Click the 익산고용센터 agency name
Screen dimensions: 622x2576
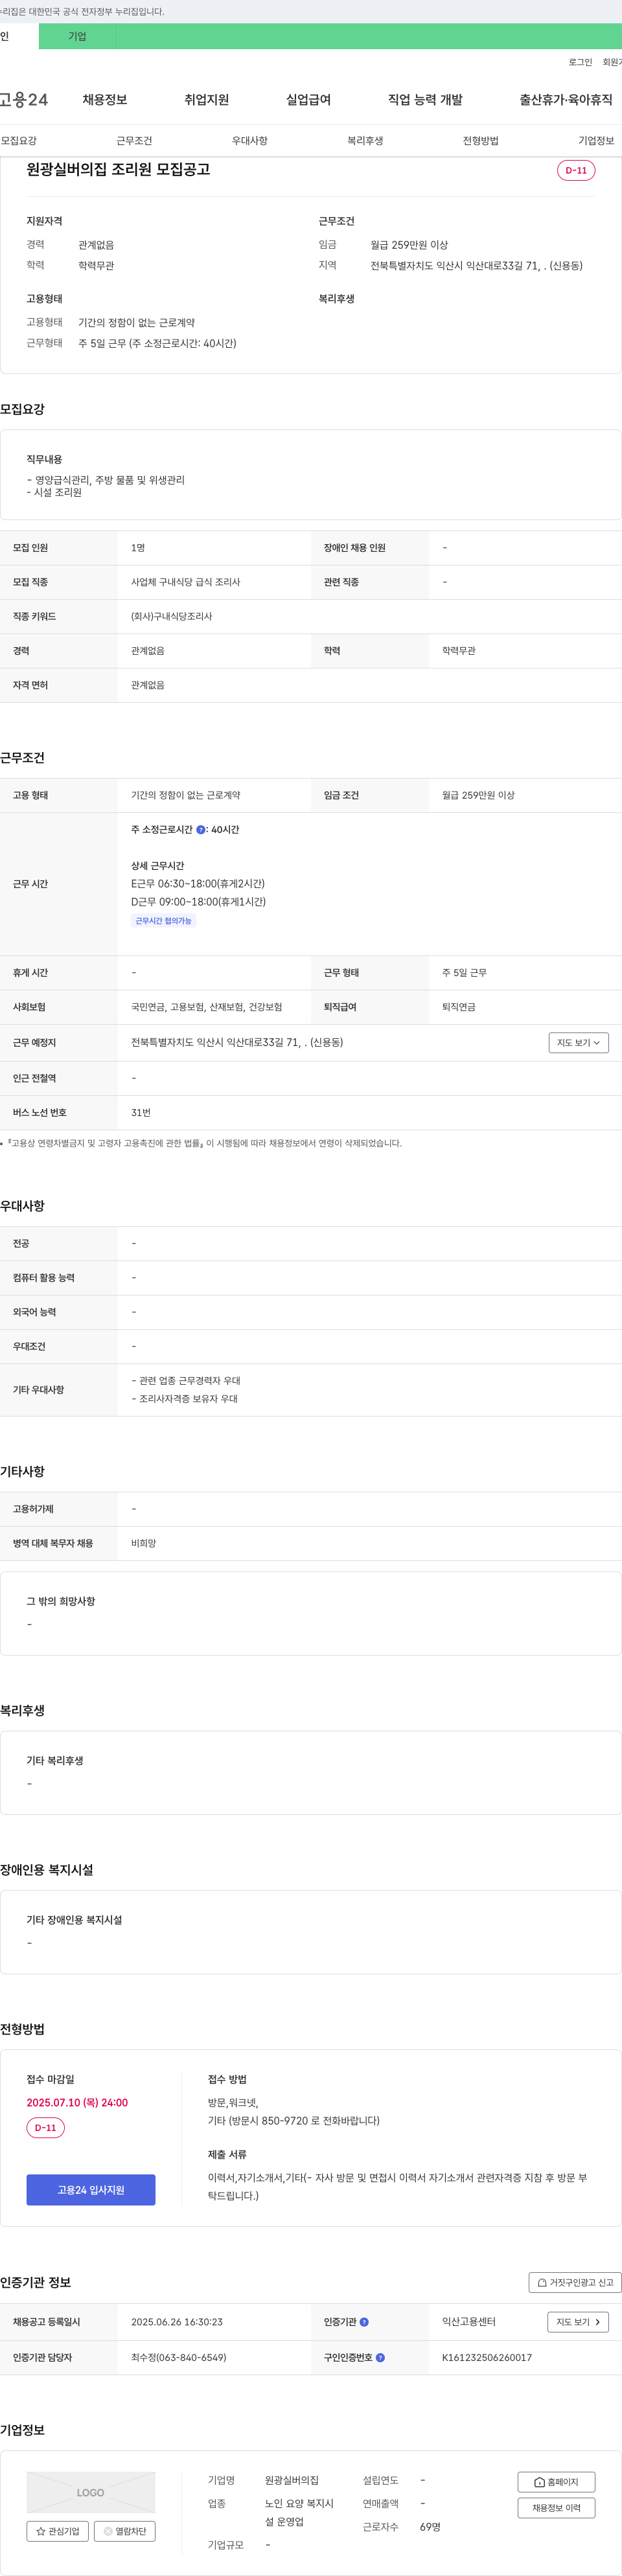pyautogui.click(x=469, y=2322)
